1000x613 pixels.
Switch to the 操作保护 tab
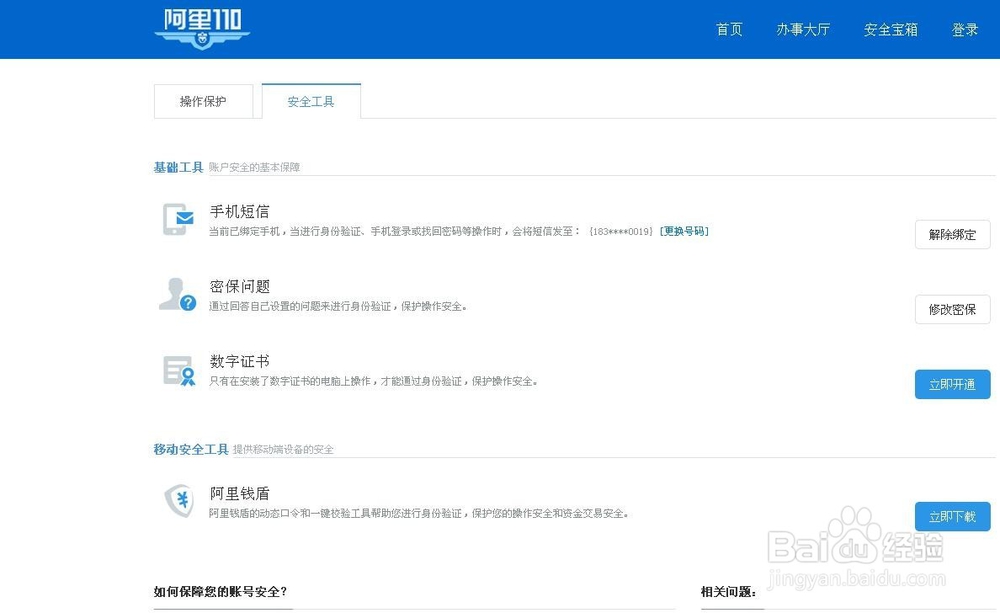[x=203, y=101]
